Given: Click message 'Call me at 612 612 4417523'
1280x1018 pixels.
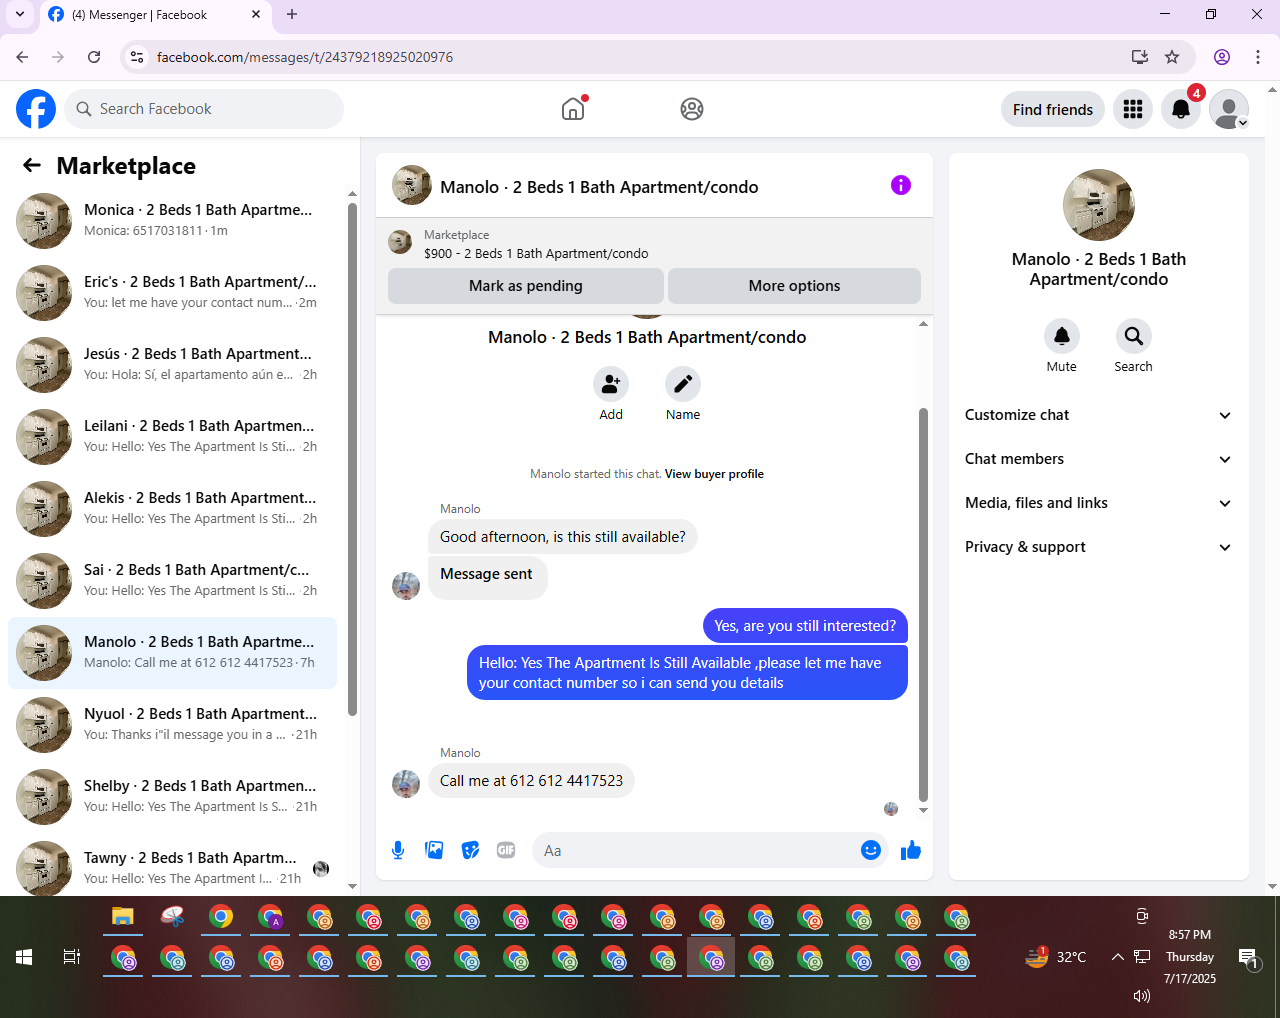Looking at the screenshot, I should [x=531, y=781].
